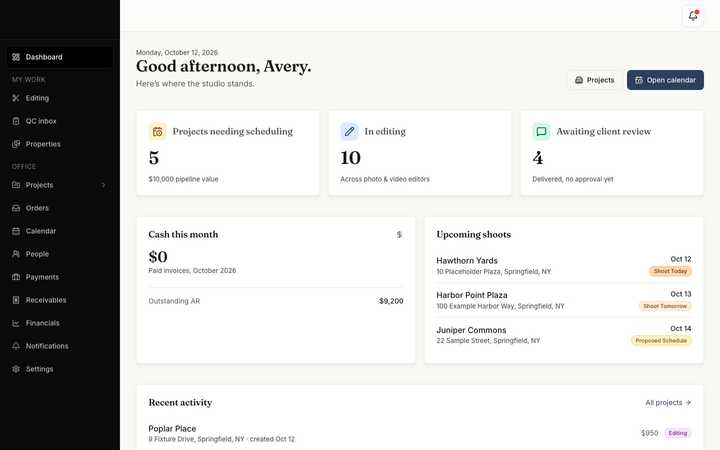This screenshot has height=450, width=720.
Task: Click the Payments banknote icon
Action: (x=16, y=277)
